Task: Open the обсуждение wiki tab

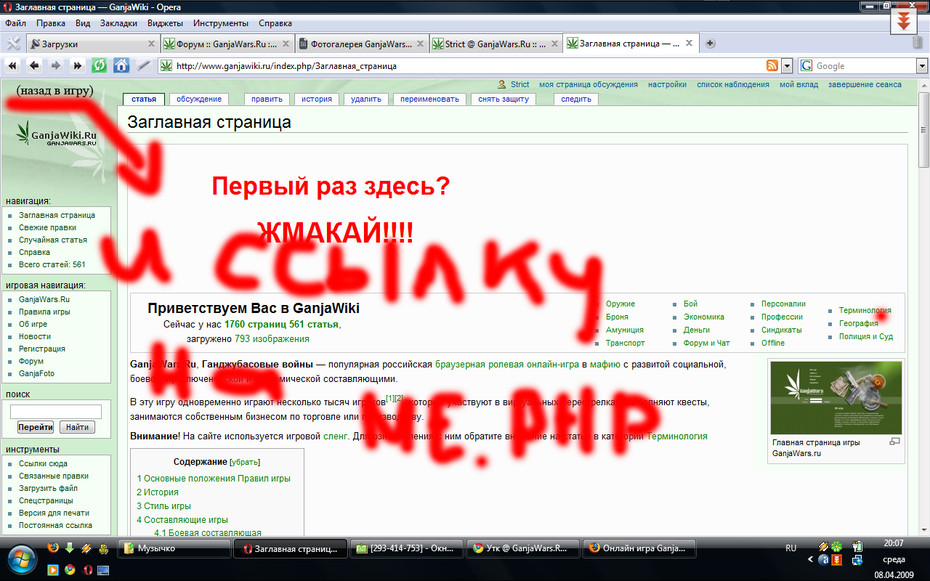Action: coord(199,99)
